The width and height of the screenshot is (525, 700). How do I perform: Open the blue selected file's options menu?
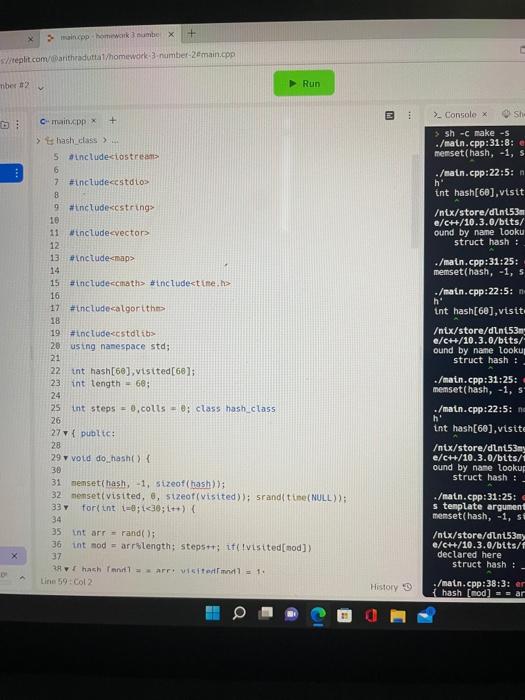(x=16, y=173)
